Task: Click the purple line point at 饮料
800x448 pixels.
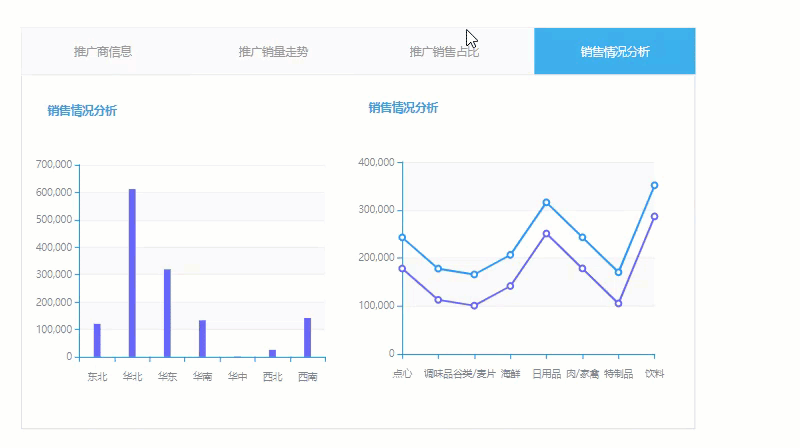Action: (655, 217)
